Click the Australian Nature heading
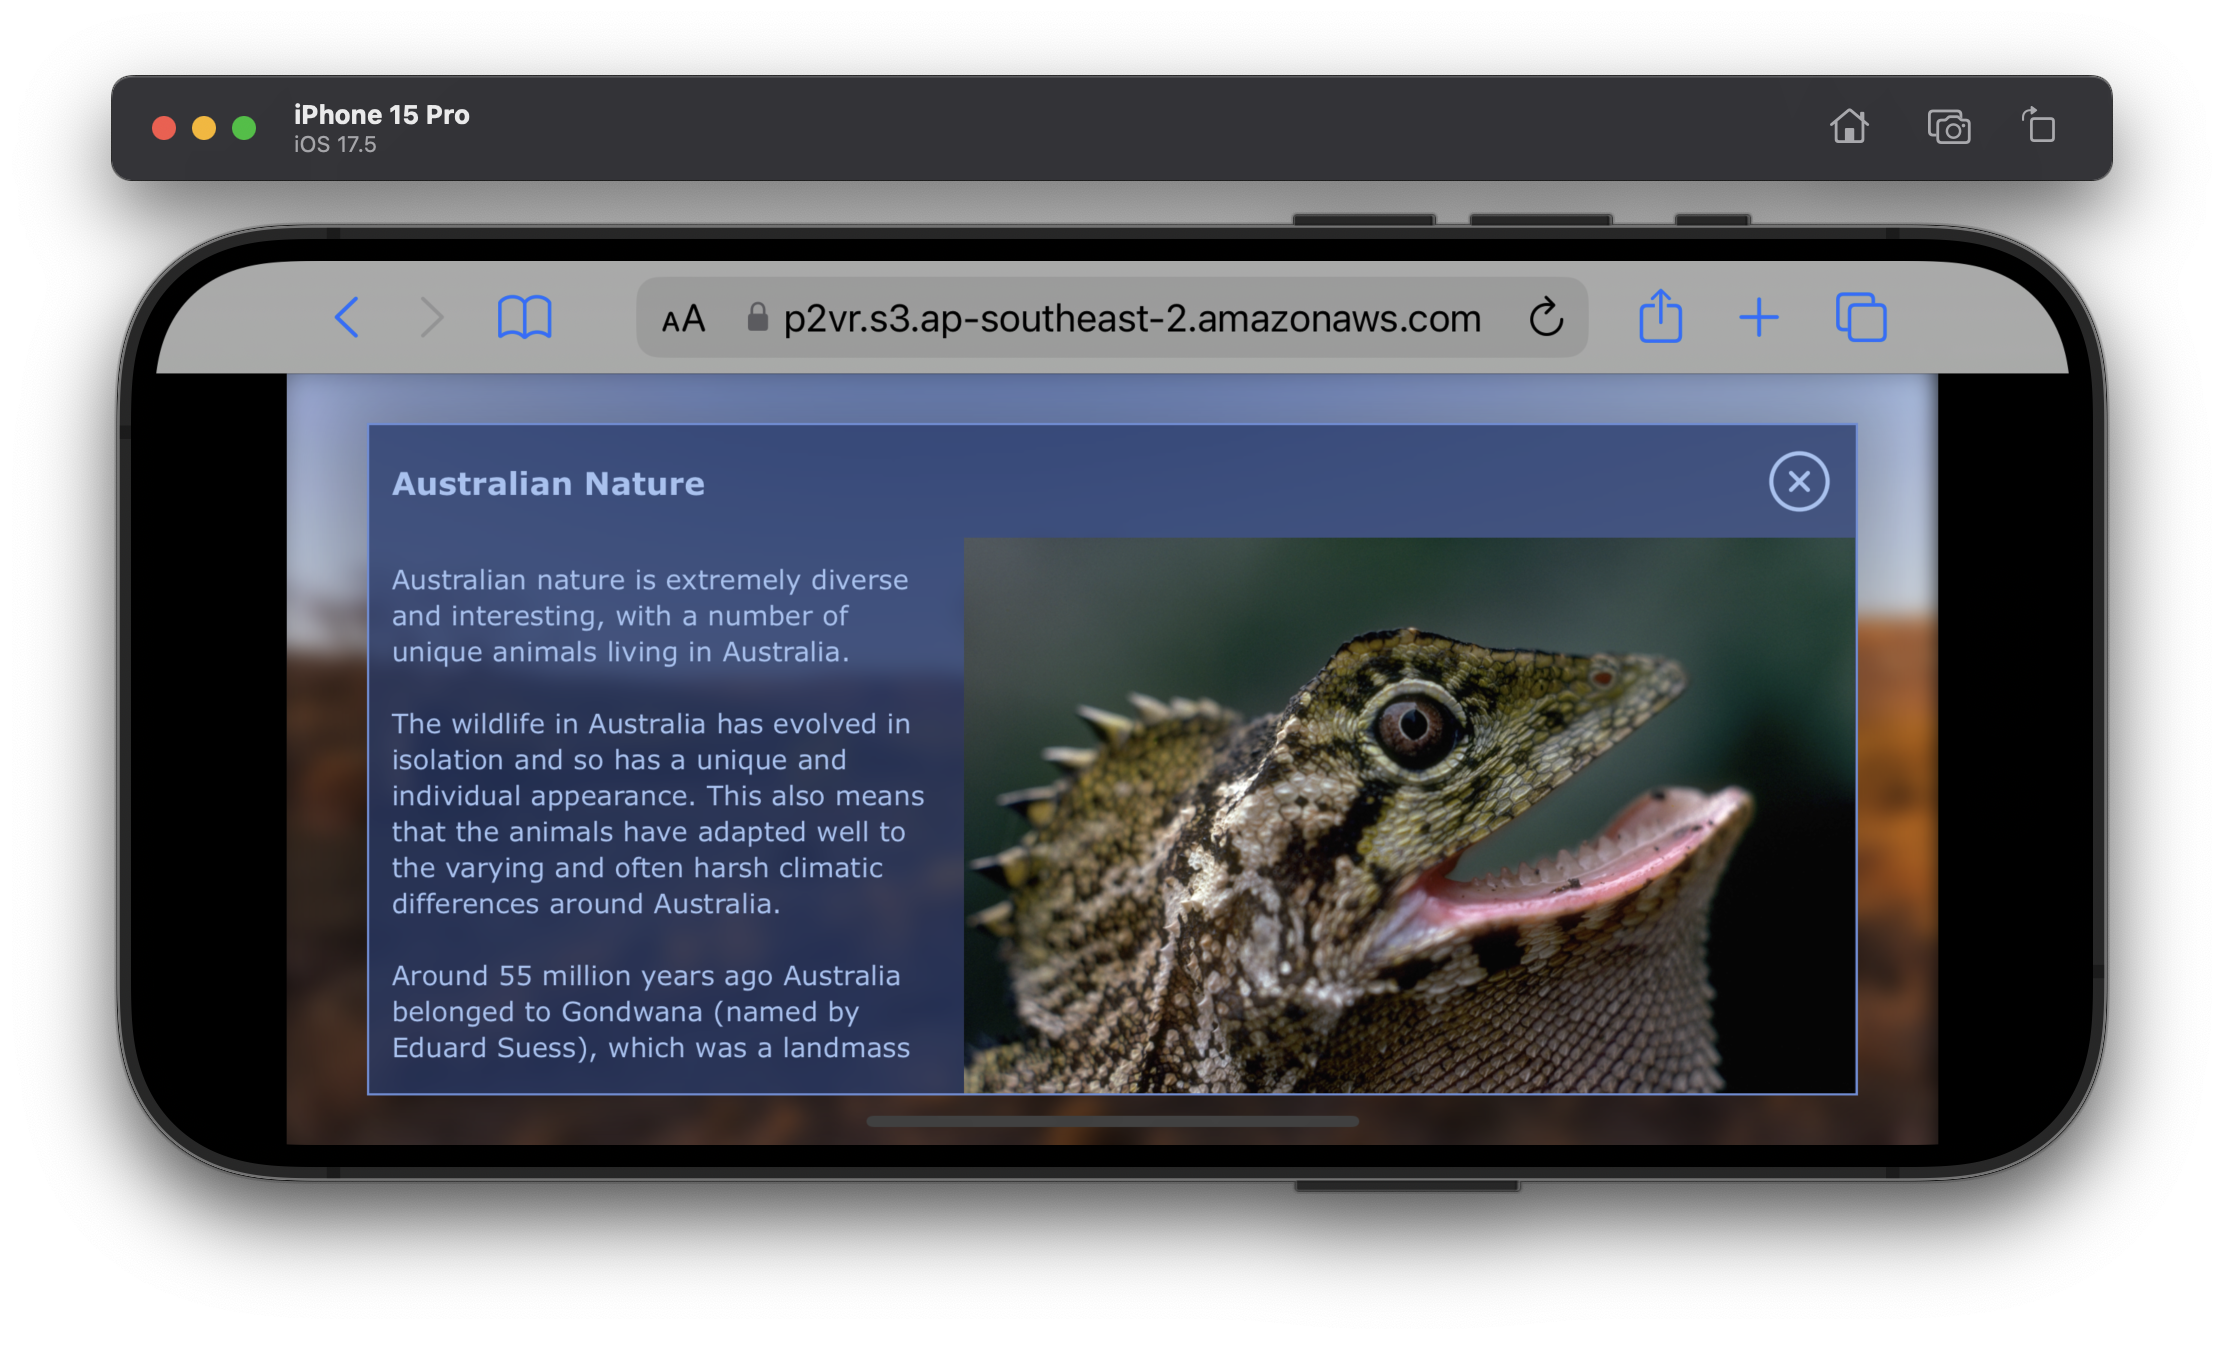2224x1354 pixels. (548, 484)
